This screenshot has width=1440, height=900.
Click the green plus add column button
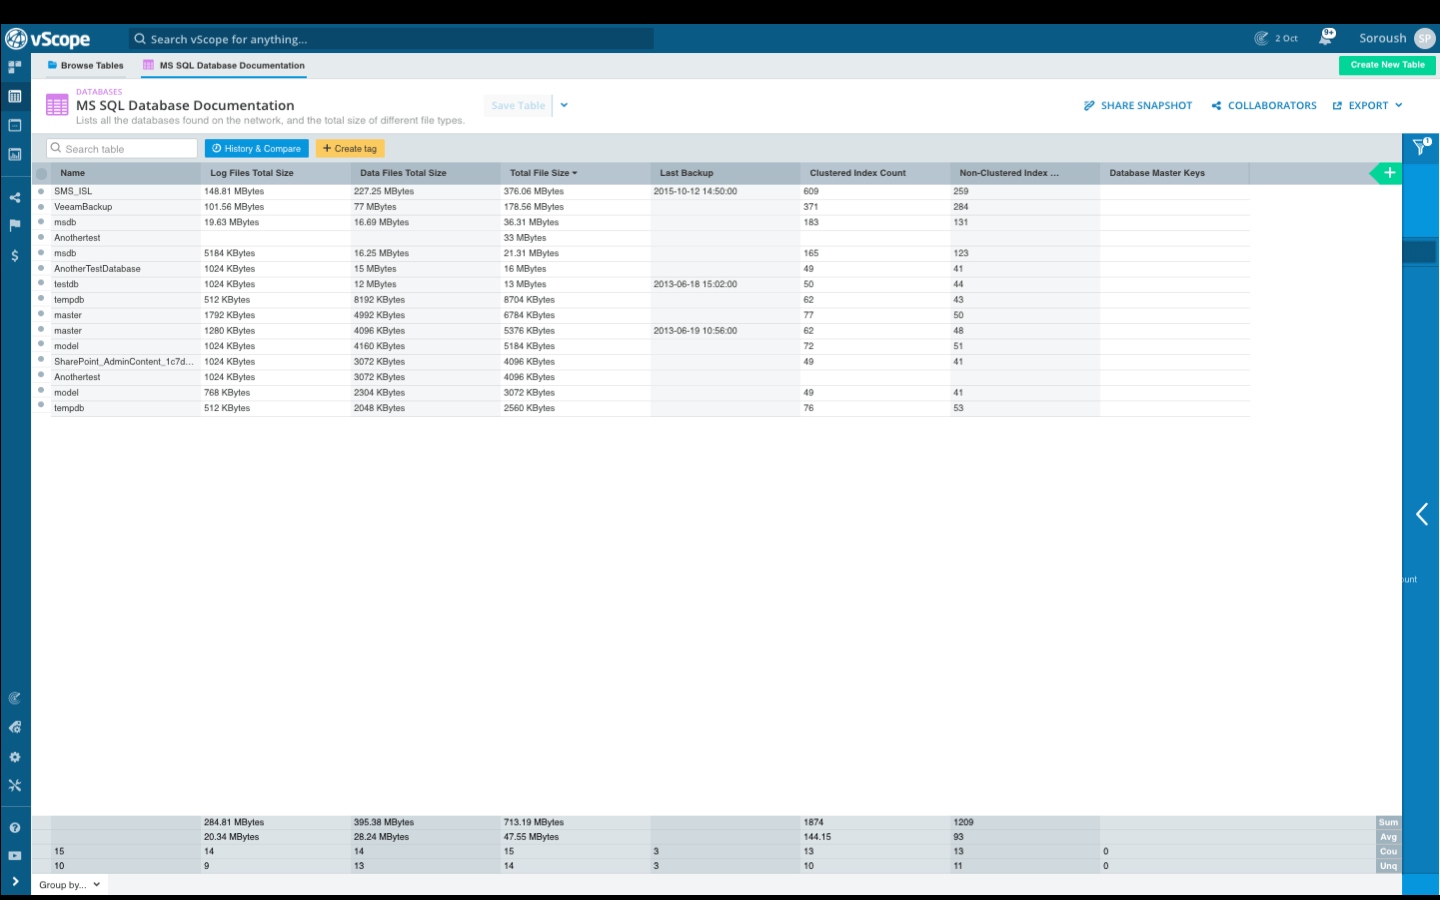coord(1389,173)
